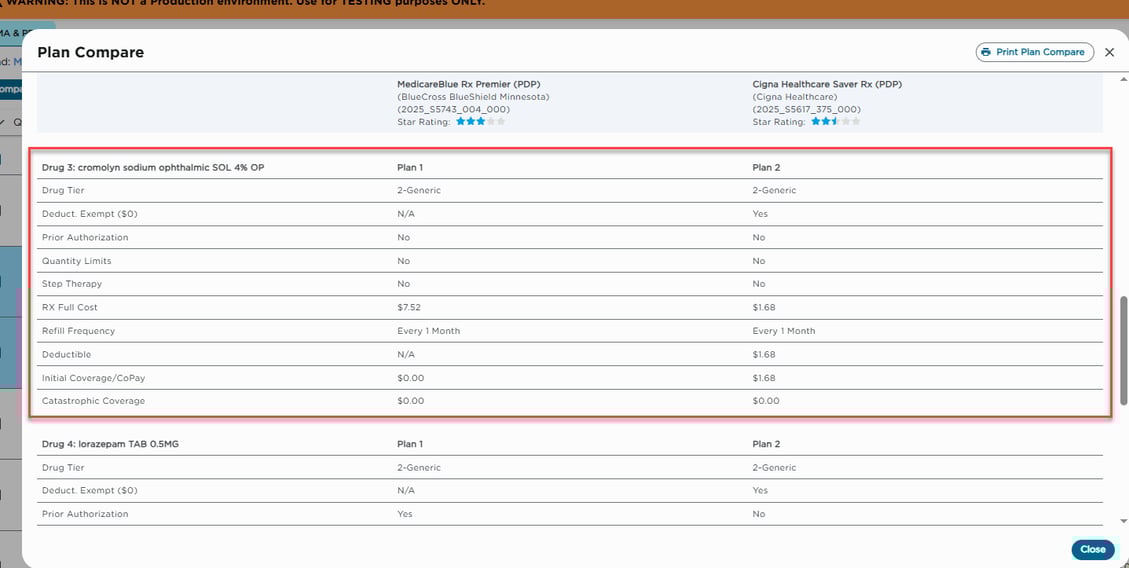
Task: Click the Print Plan Compare button label
Action: point(1040,52)
